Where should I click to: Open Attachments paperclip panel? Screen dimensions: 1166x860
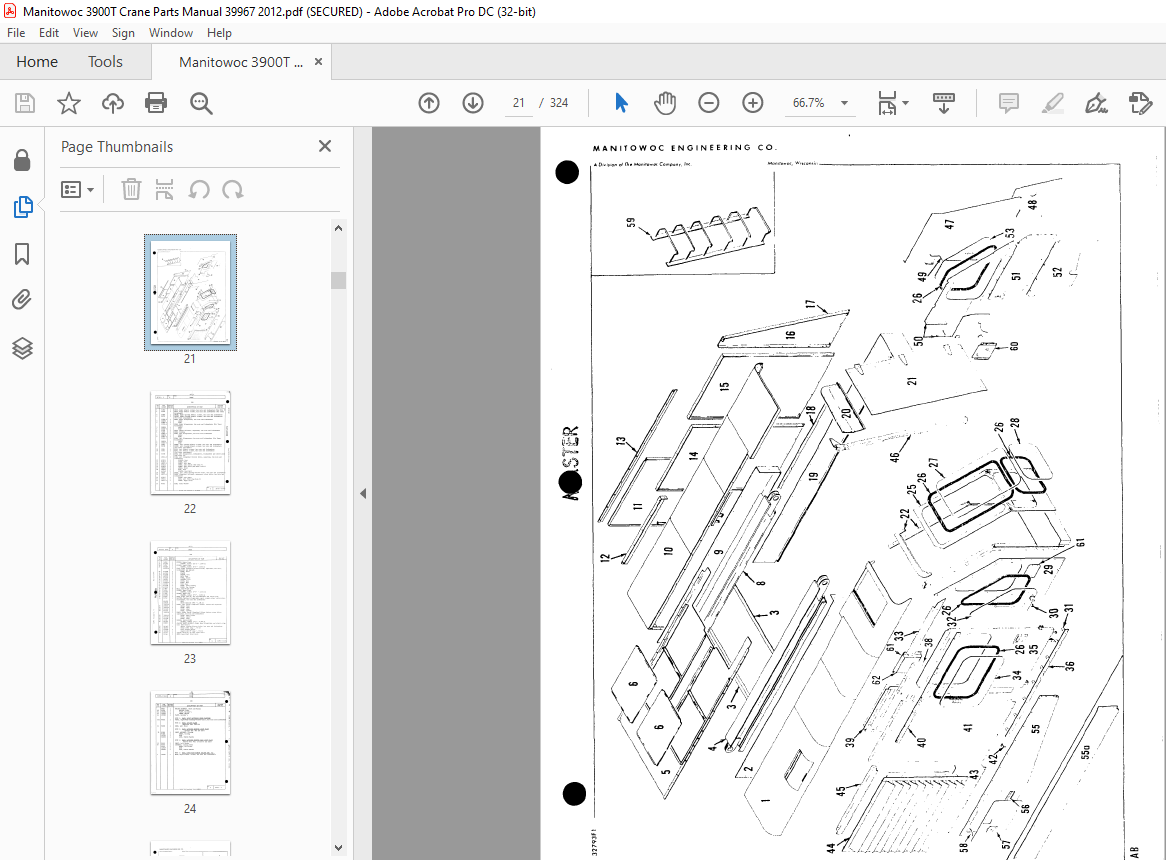(x=22, y=300)
